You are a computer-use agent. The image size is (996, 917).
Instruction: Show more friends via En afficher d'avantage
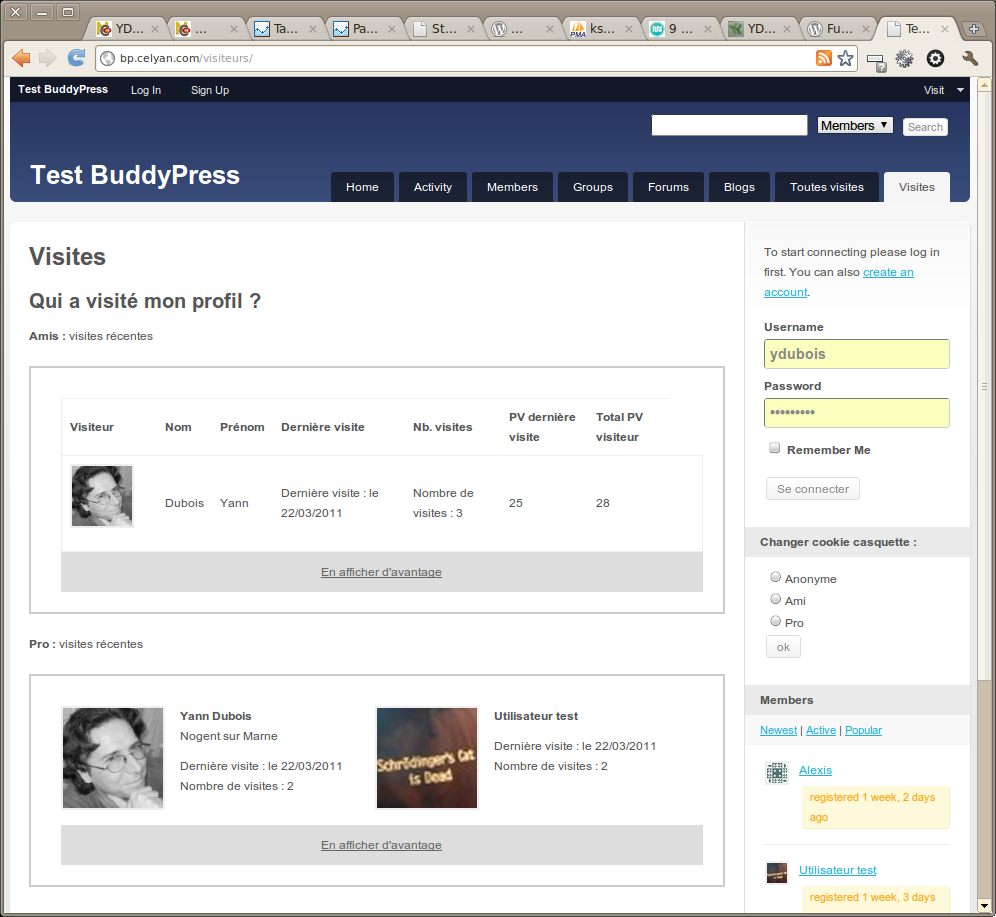point(381,572)
